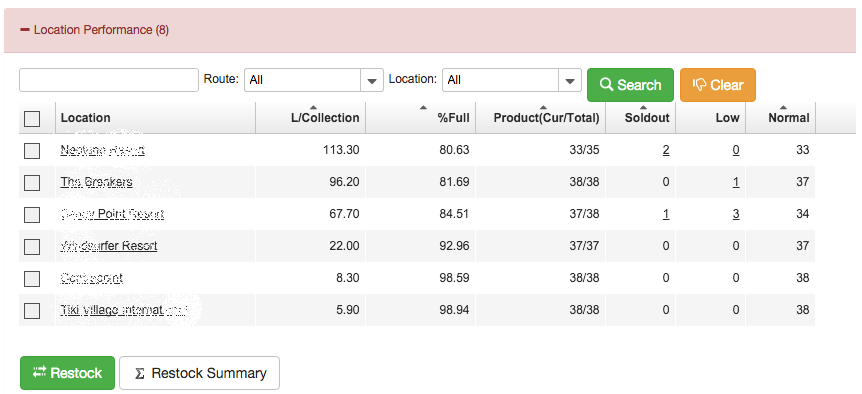Click Soldout link 1 in 67.70 row
Screen dimensions: 862x394
(666, 214)
